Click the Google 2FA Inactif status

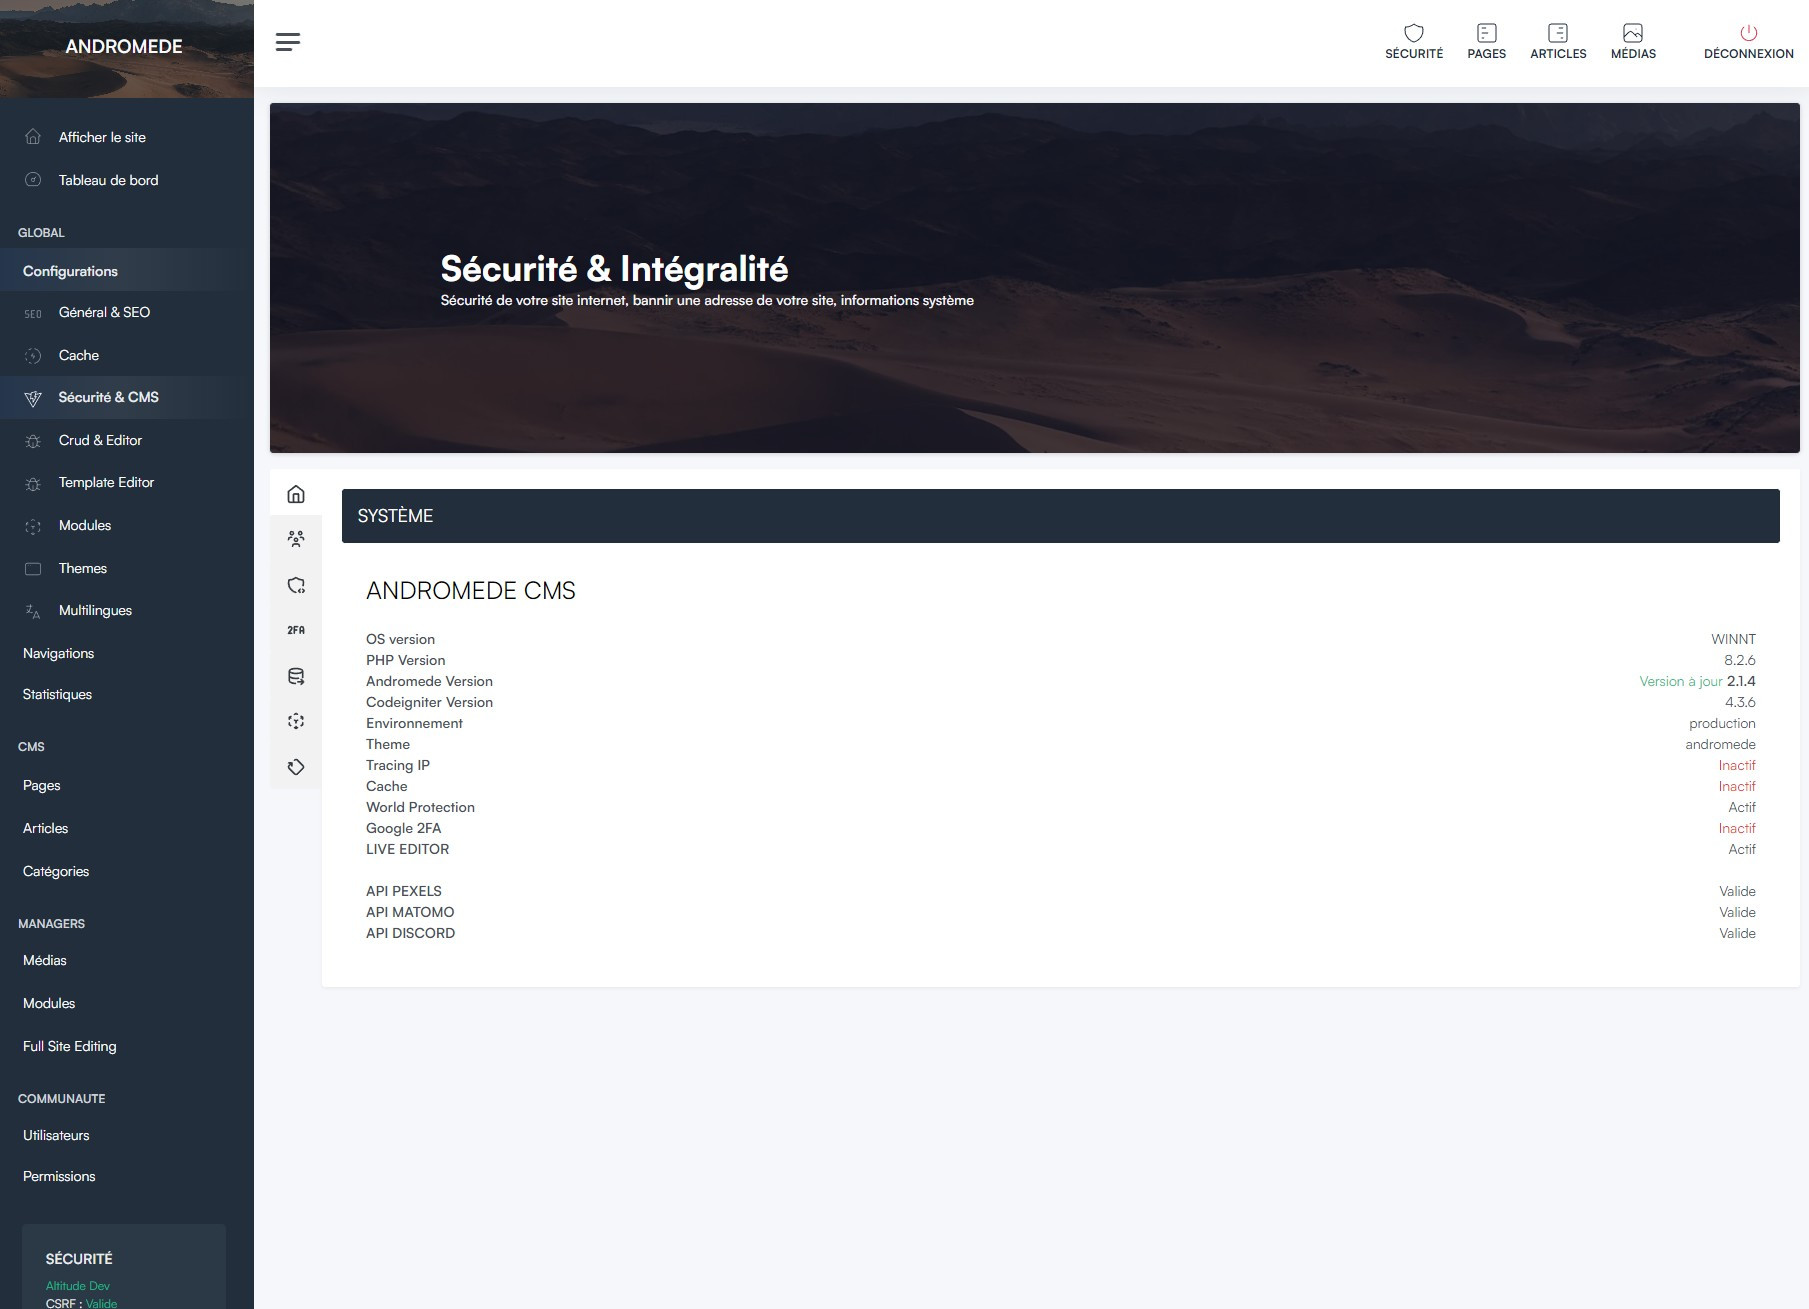[1737, 828]
